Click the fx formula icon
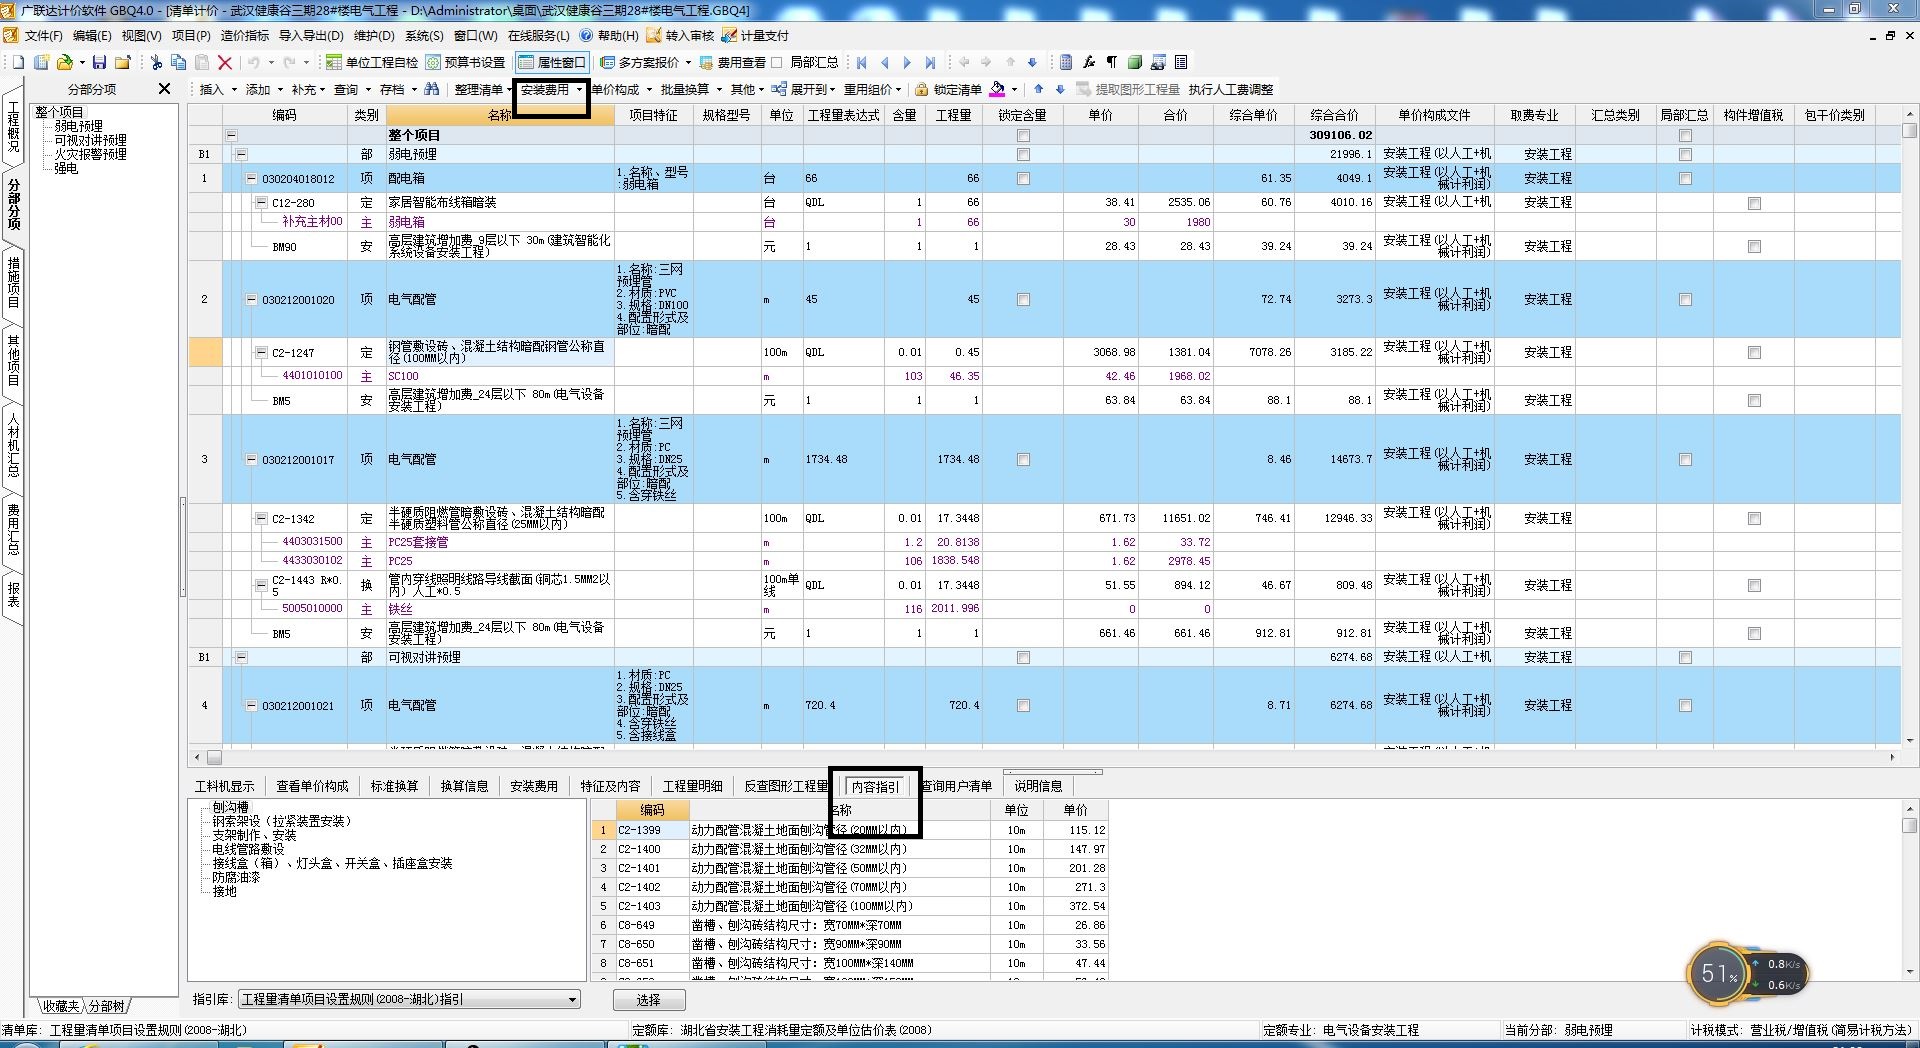The width and height of the screenshot is (1920, 1048). pos(1089,62)
